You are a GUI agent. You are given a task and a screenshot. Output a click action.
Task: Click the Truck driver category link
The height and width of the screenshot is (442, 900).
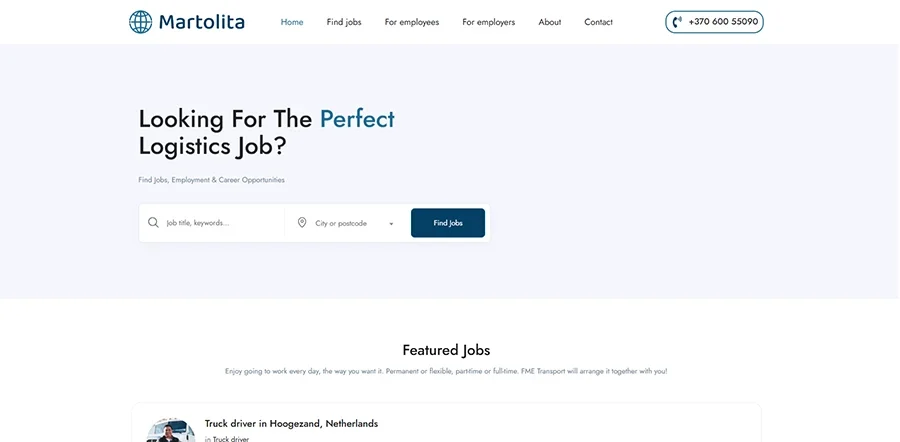(x=231, y=439)
